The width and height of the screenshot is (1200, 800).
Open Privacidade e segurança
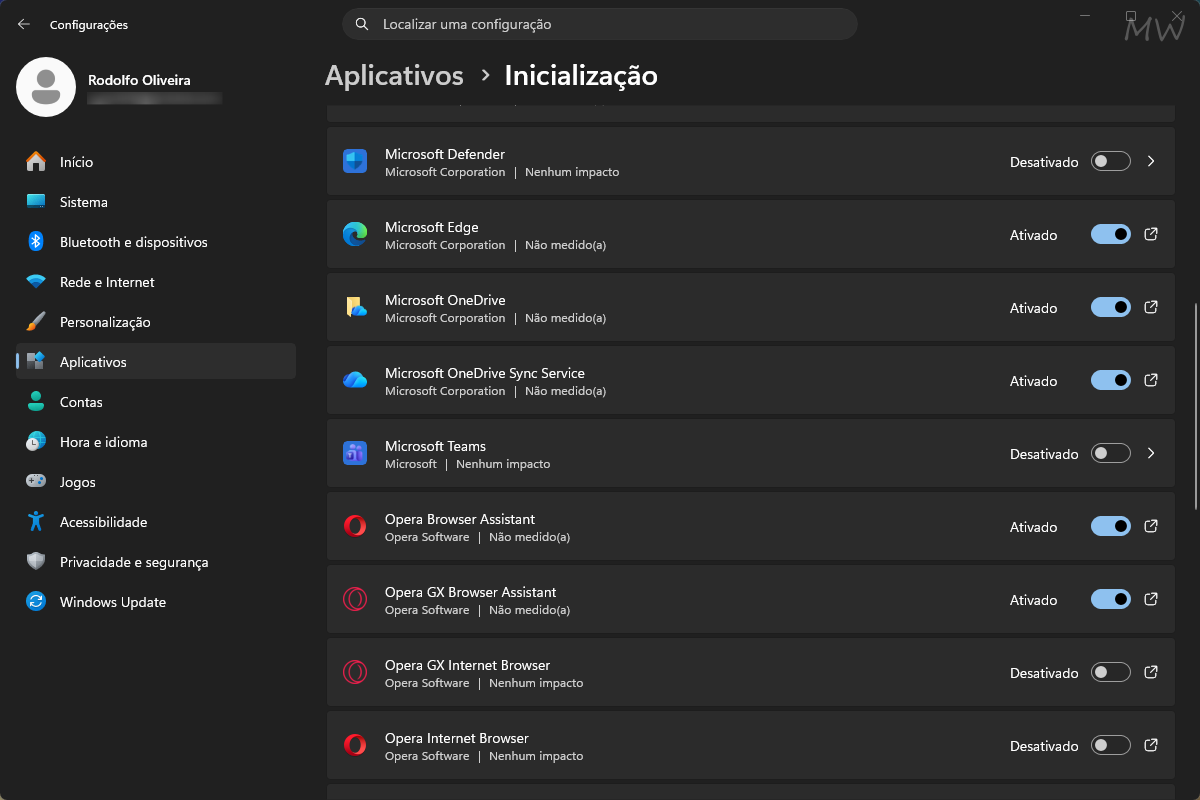[x=156, y=562]
